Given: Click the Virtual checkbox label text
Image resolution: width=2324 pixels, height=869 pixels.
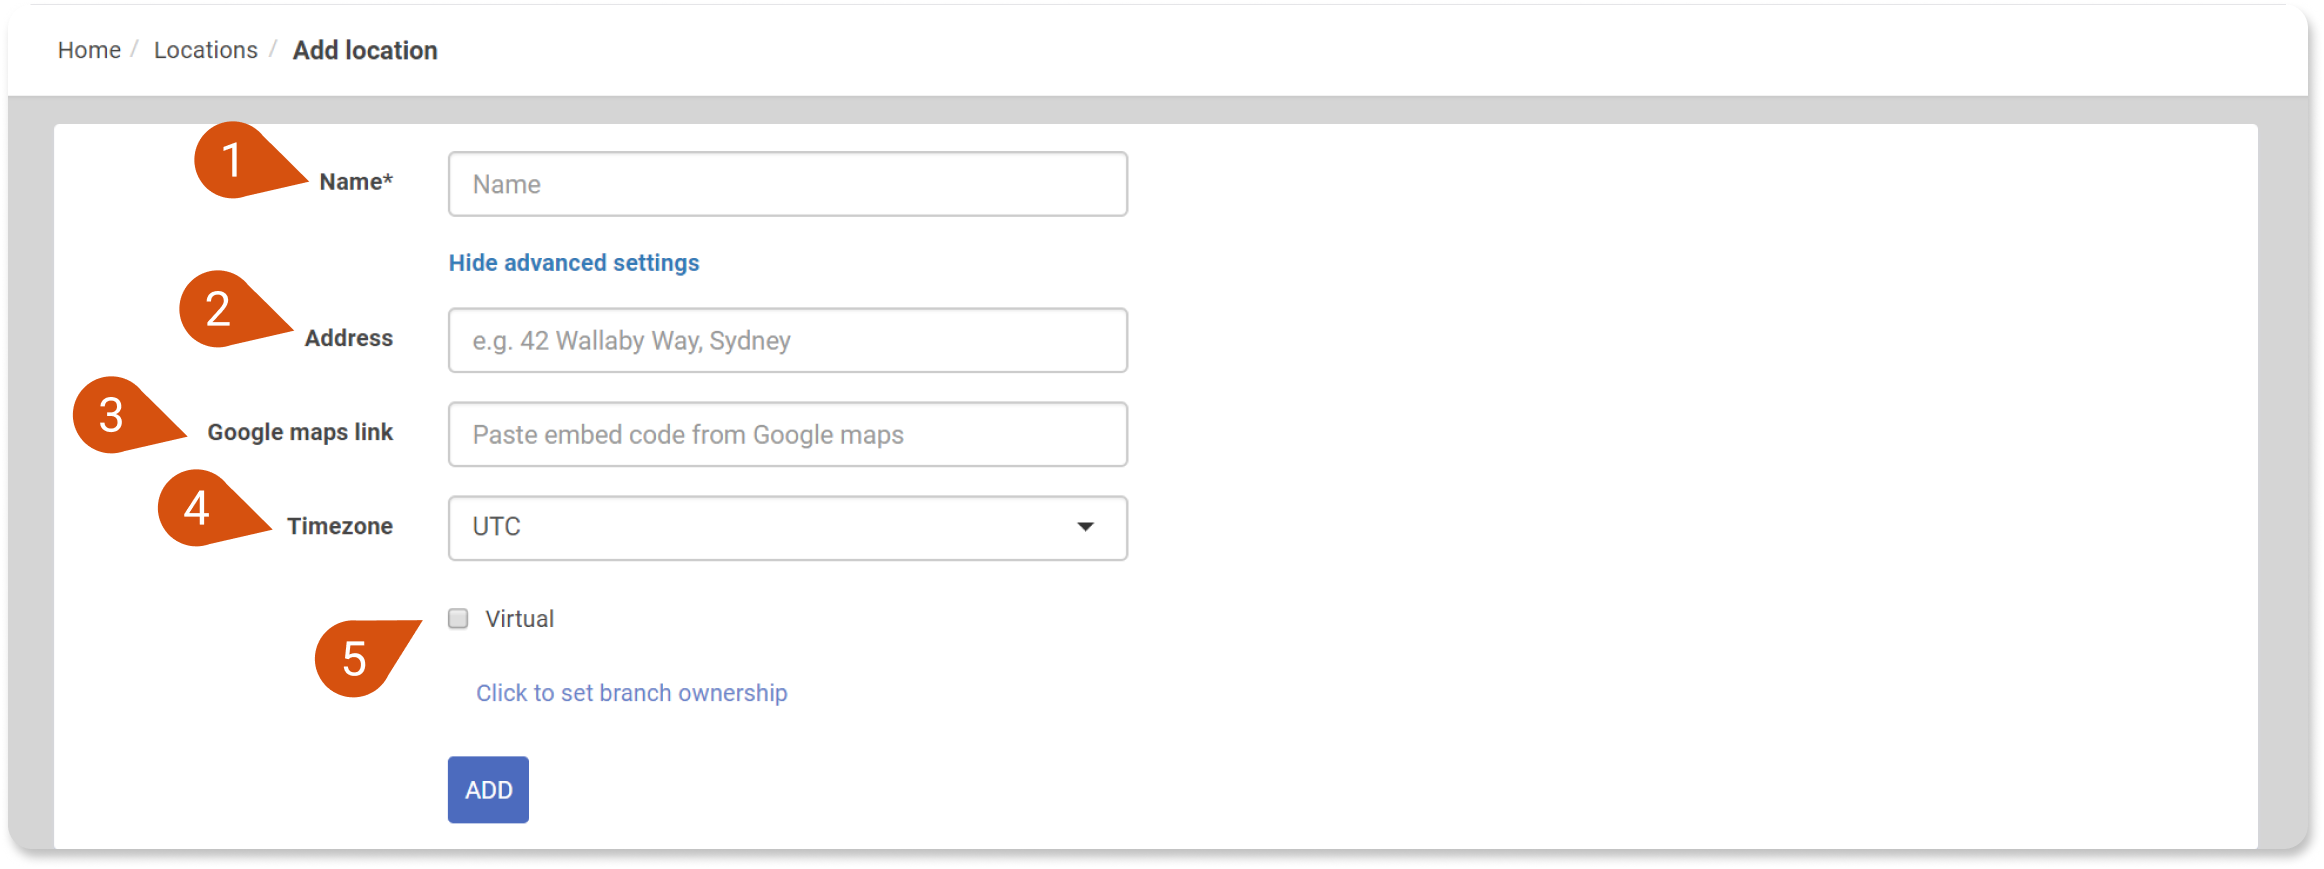Looking at the screenshot, I should [x=519, y=619].
